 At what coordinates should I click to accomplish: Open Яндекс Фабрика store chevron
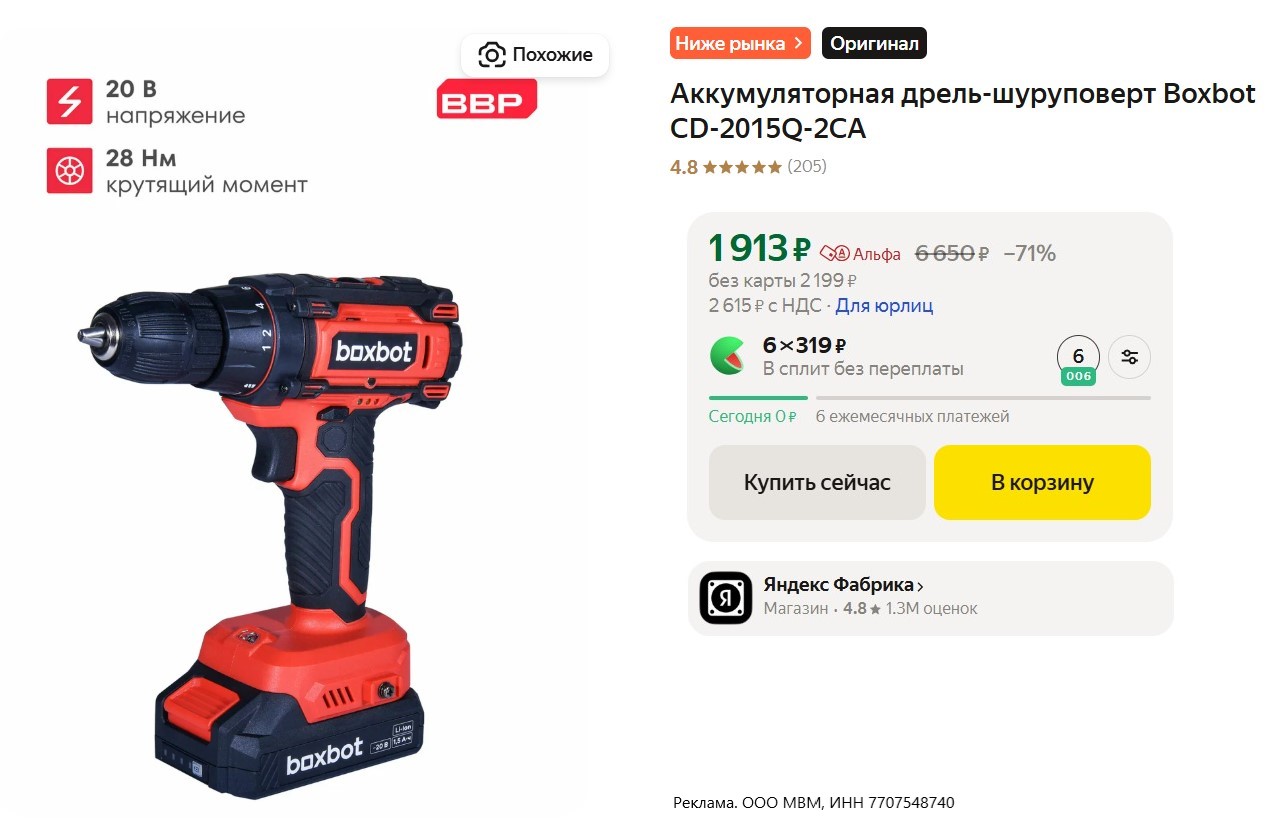[920, 586]
